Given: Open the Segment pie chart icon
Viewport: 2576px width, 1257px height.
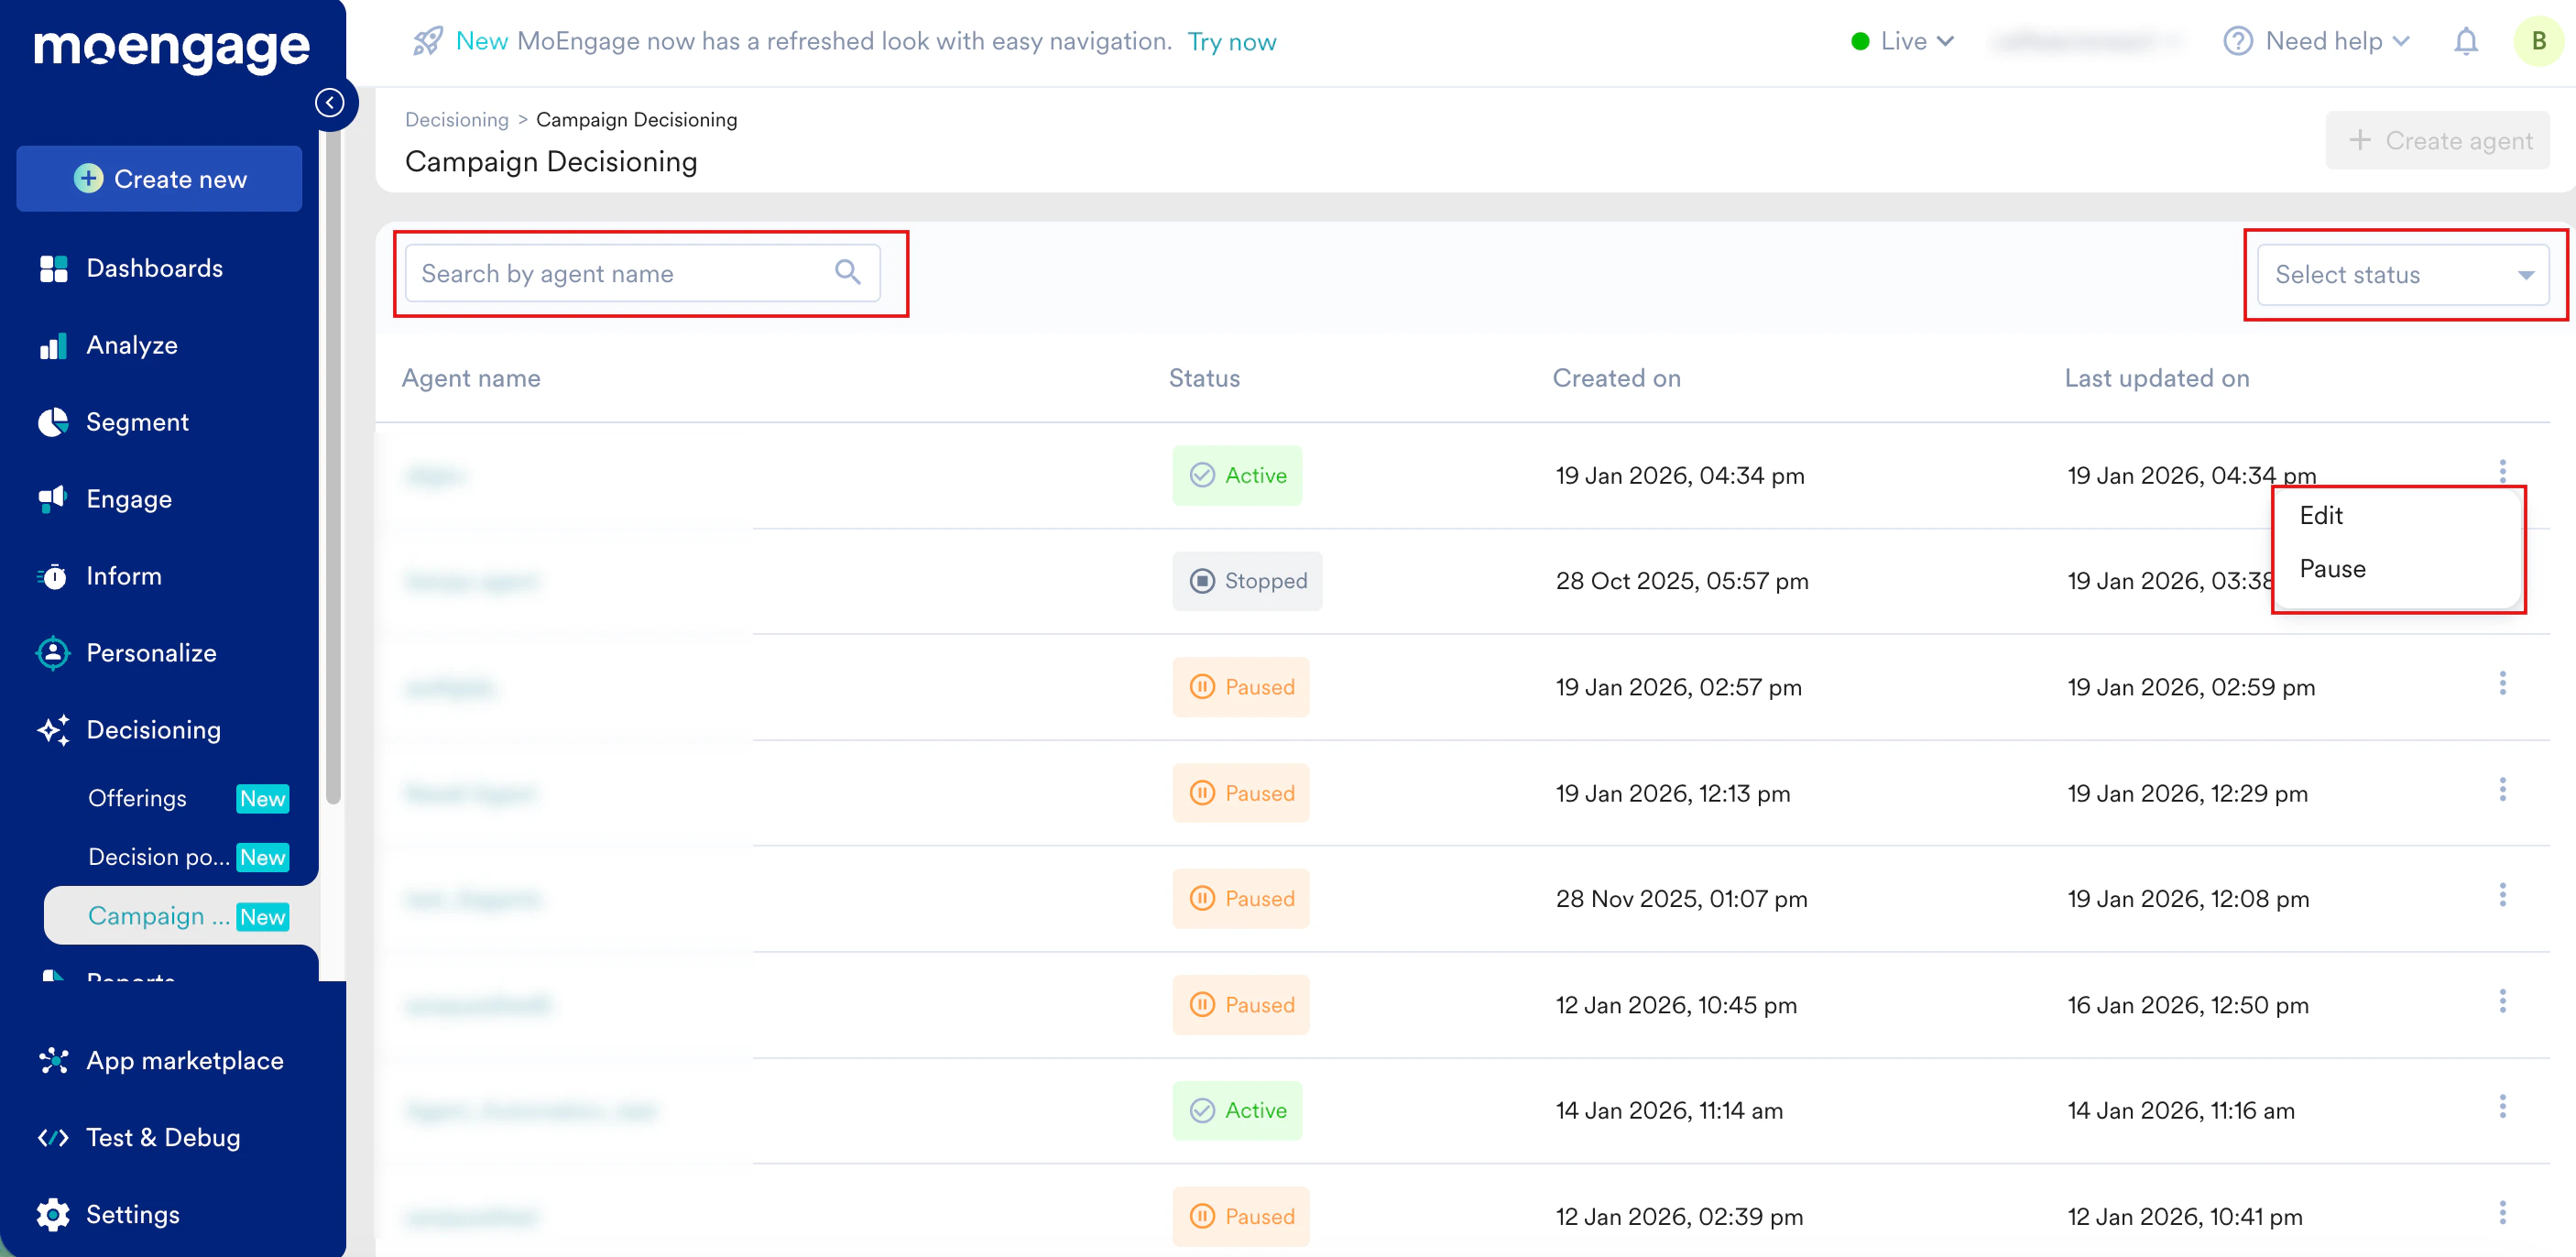Looking at the screenshot, I should (53, 422).
